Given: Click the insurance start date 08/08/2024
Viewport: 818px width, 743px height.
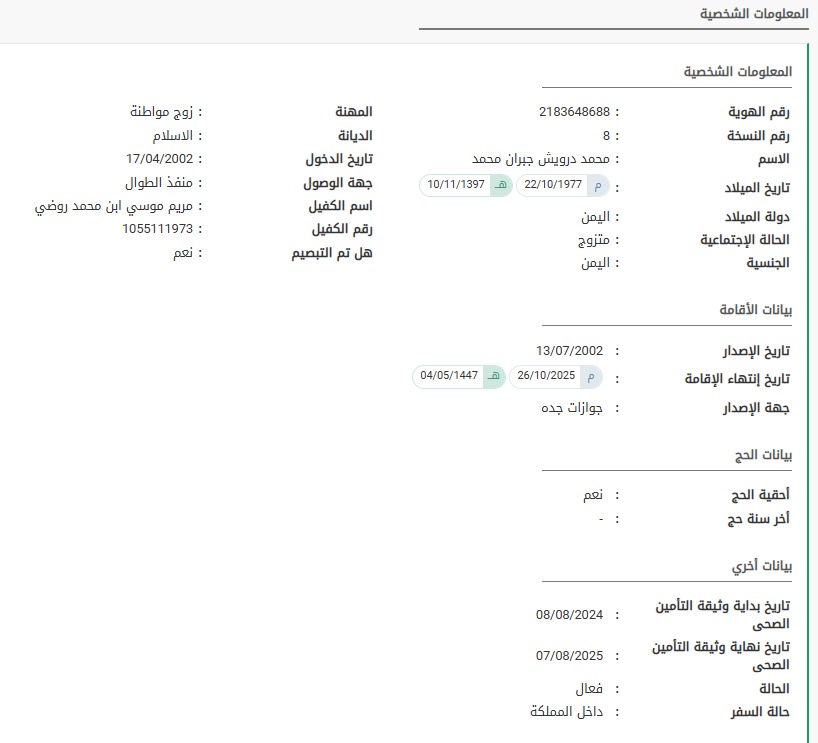Looking at the screenshot, I should tap(569, 615).
